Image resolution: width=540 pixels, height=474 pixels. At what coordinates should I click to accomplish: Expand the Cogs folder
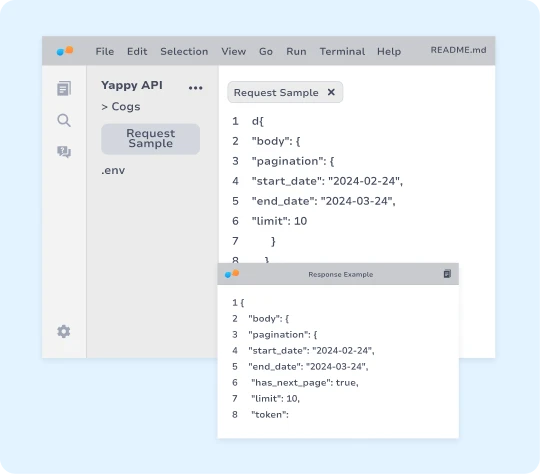(x=121, y=106)
